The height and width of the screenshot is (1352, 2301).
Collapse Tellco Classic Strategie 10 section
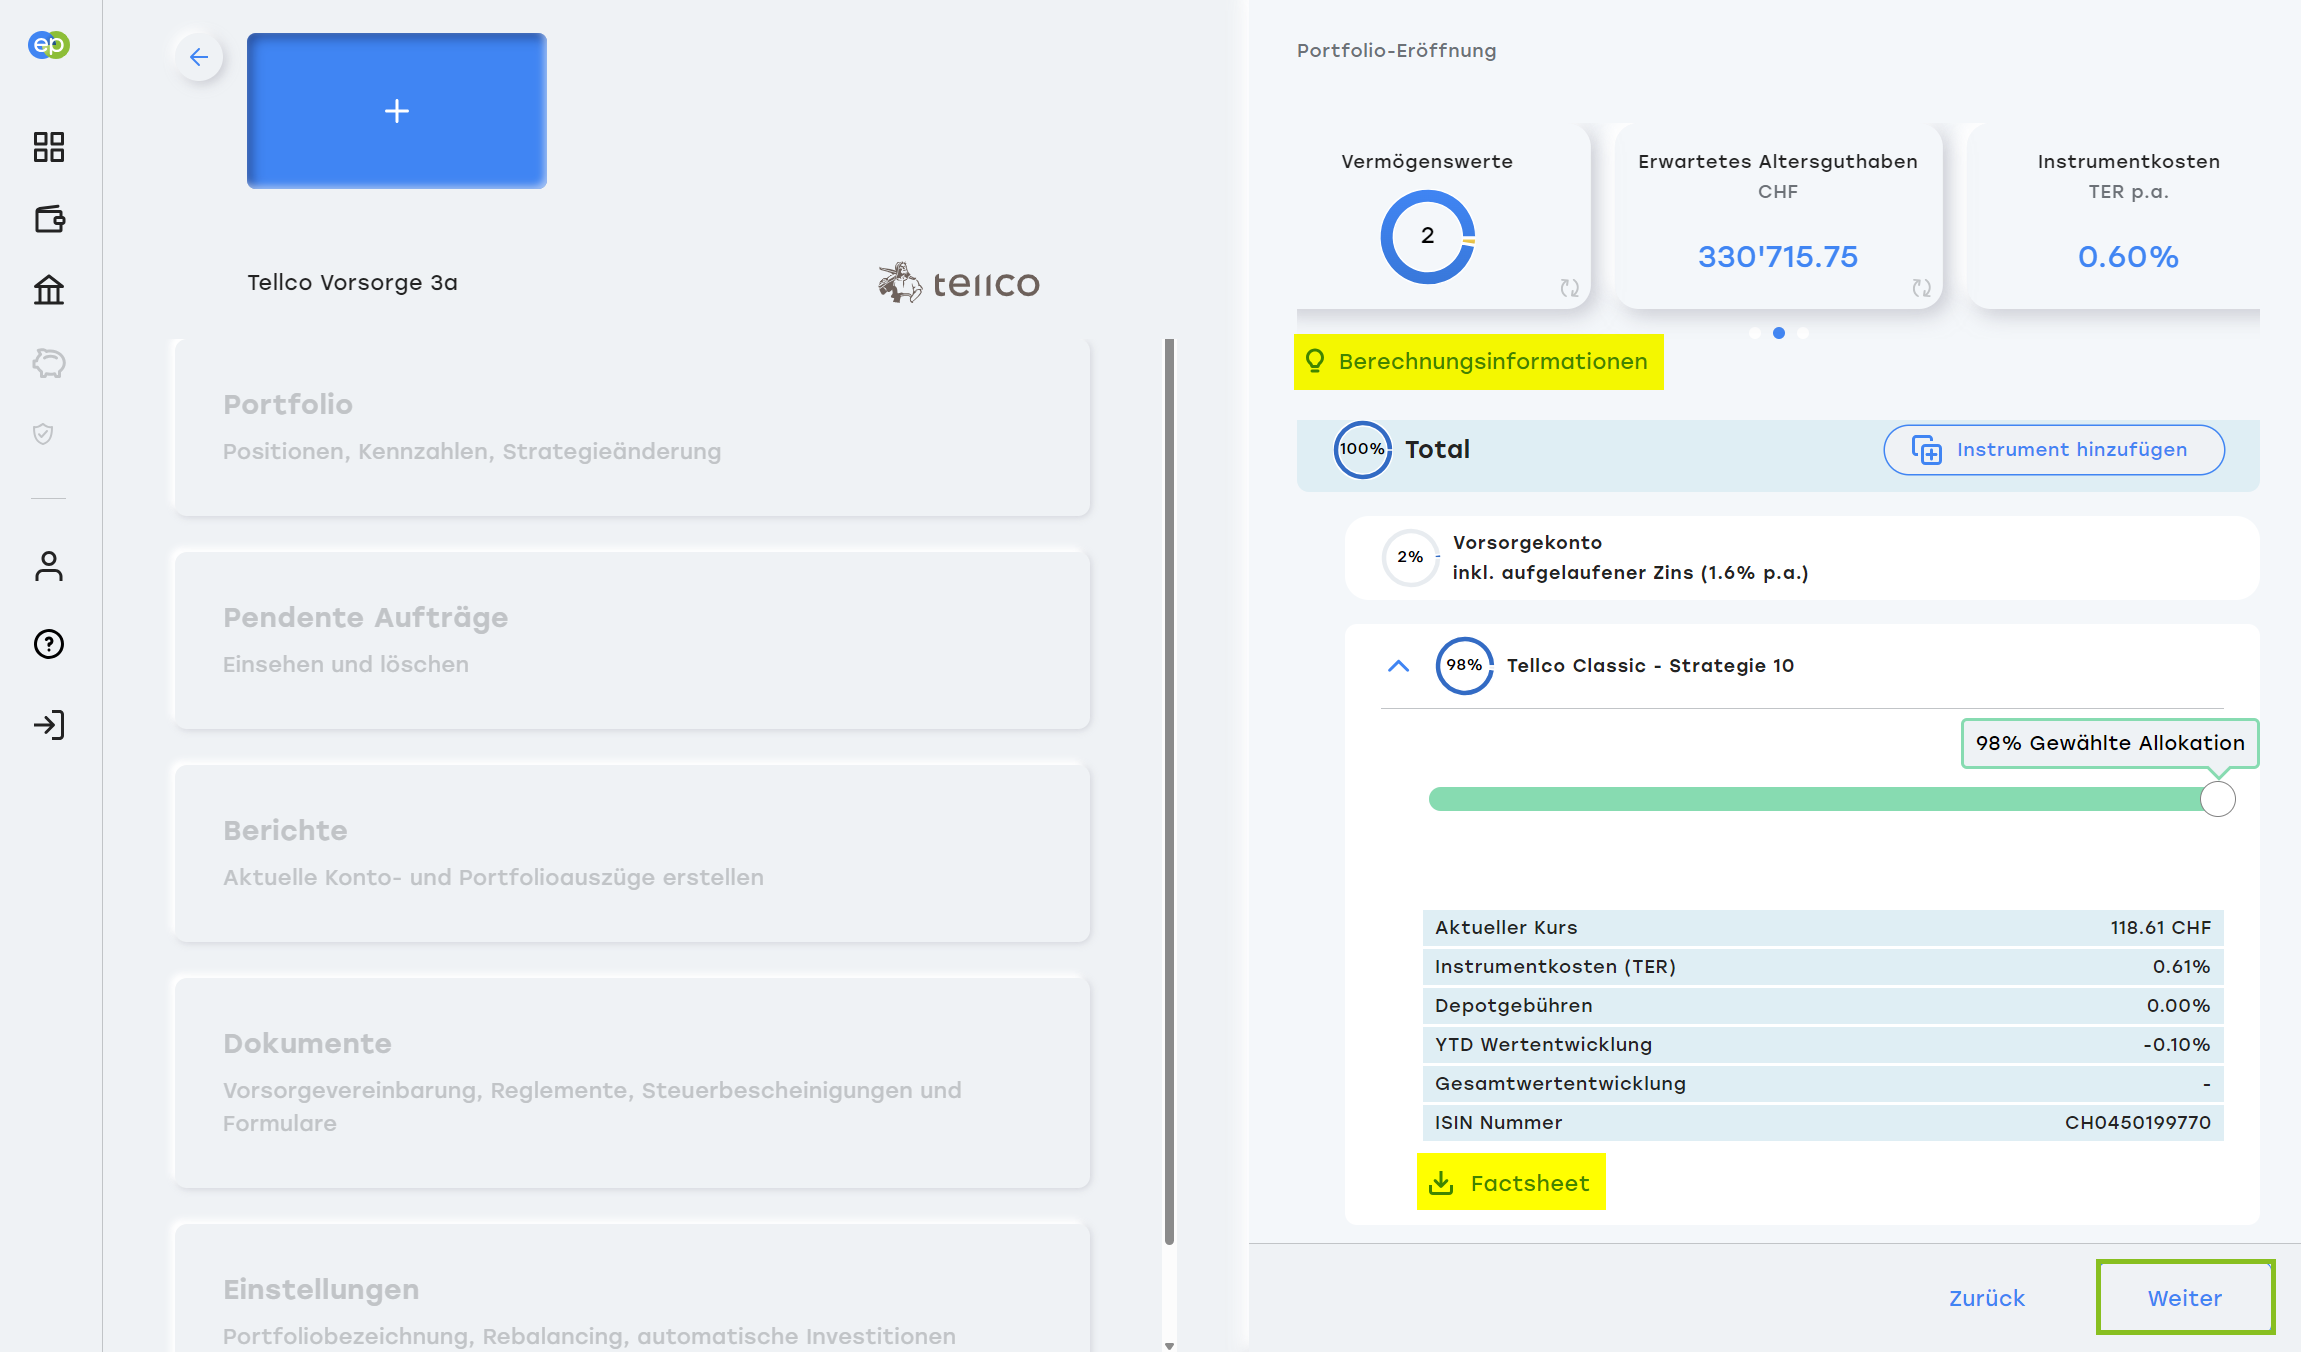click(x=1398, y=666)
